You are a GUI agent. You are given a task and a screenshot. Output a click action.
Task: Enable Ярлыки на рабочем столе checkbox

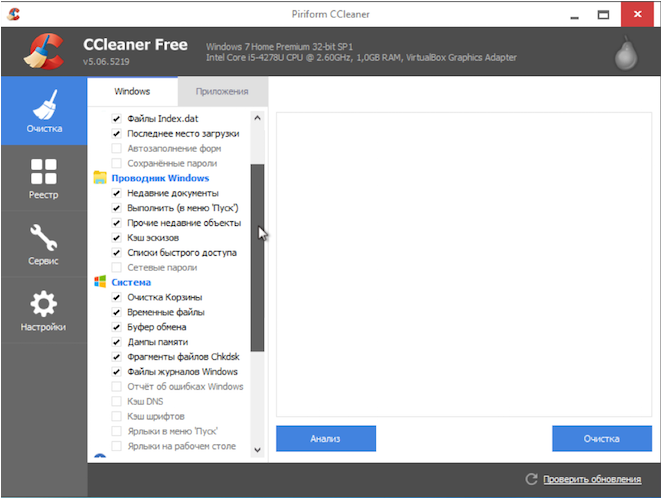(117, 446)
